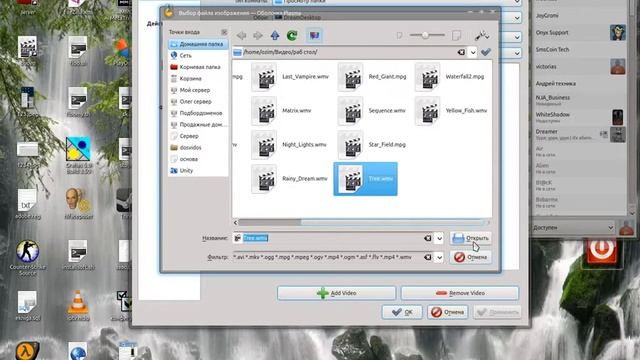Open the 'dosvidos' folder place
This screenshot has height=360, width=640.
coord(198,147)
